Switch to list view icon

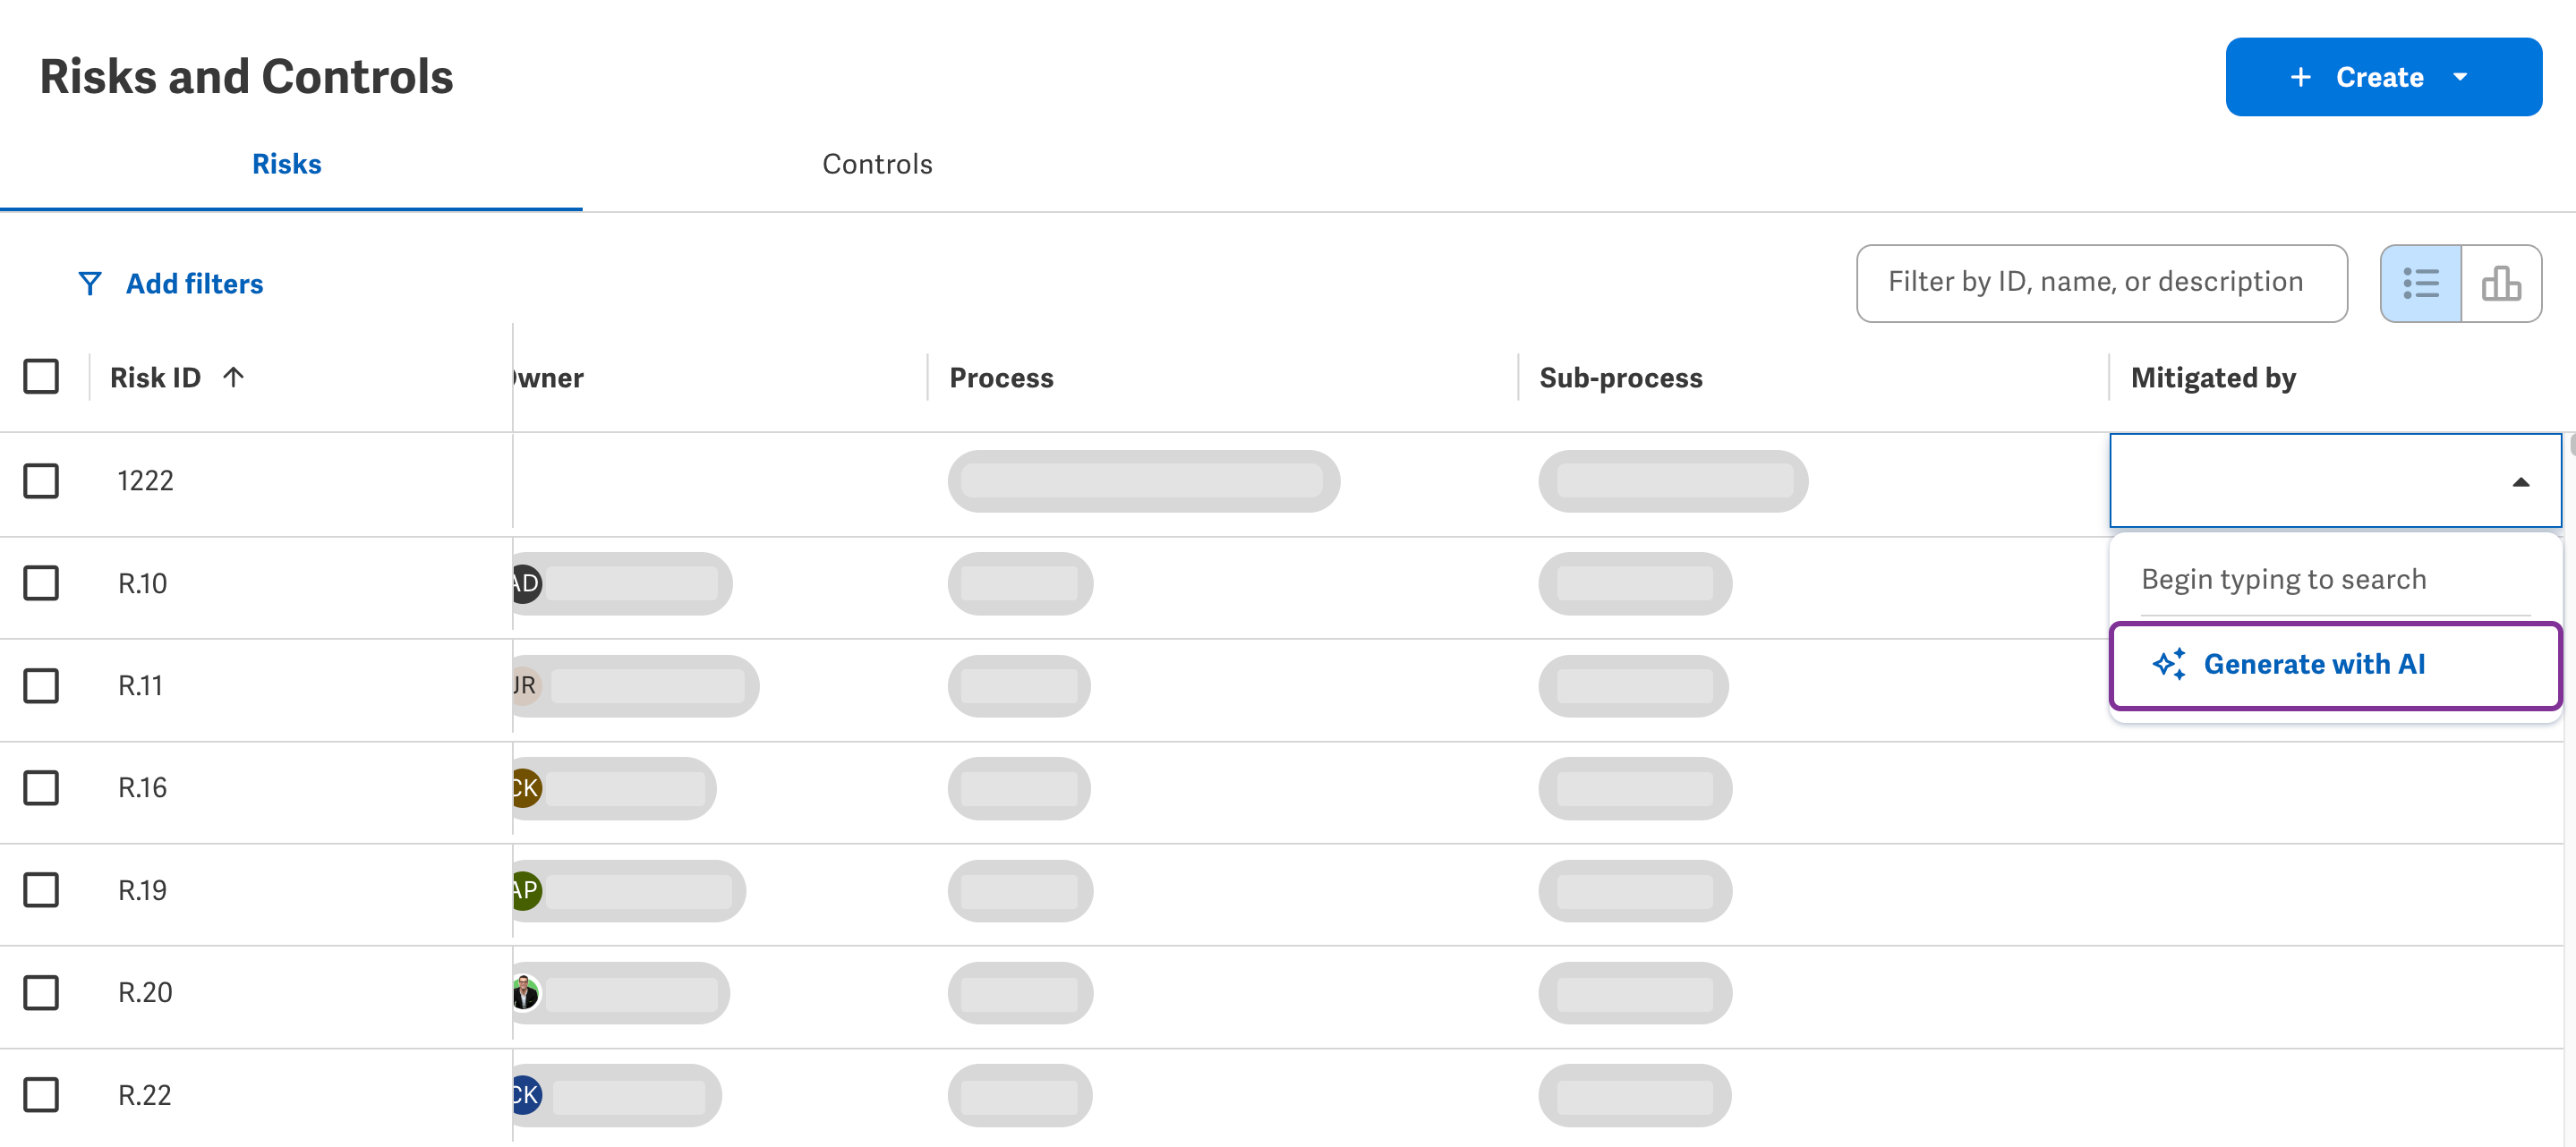(2420, 283)
